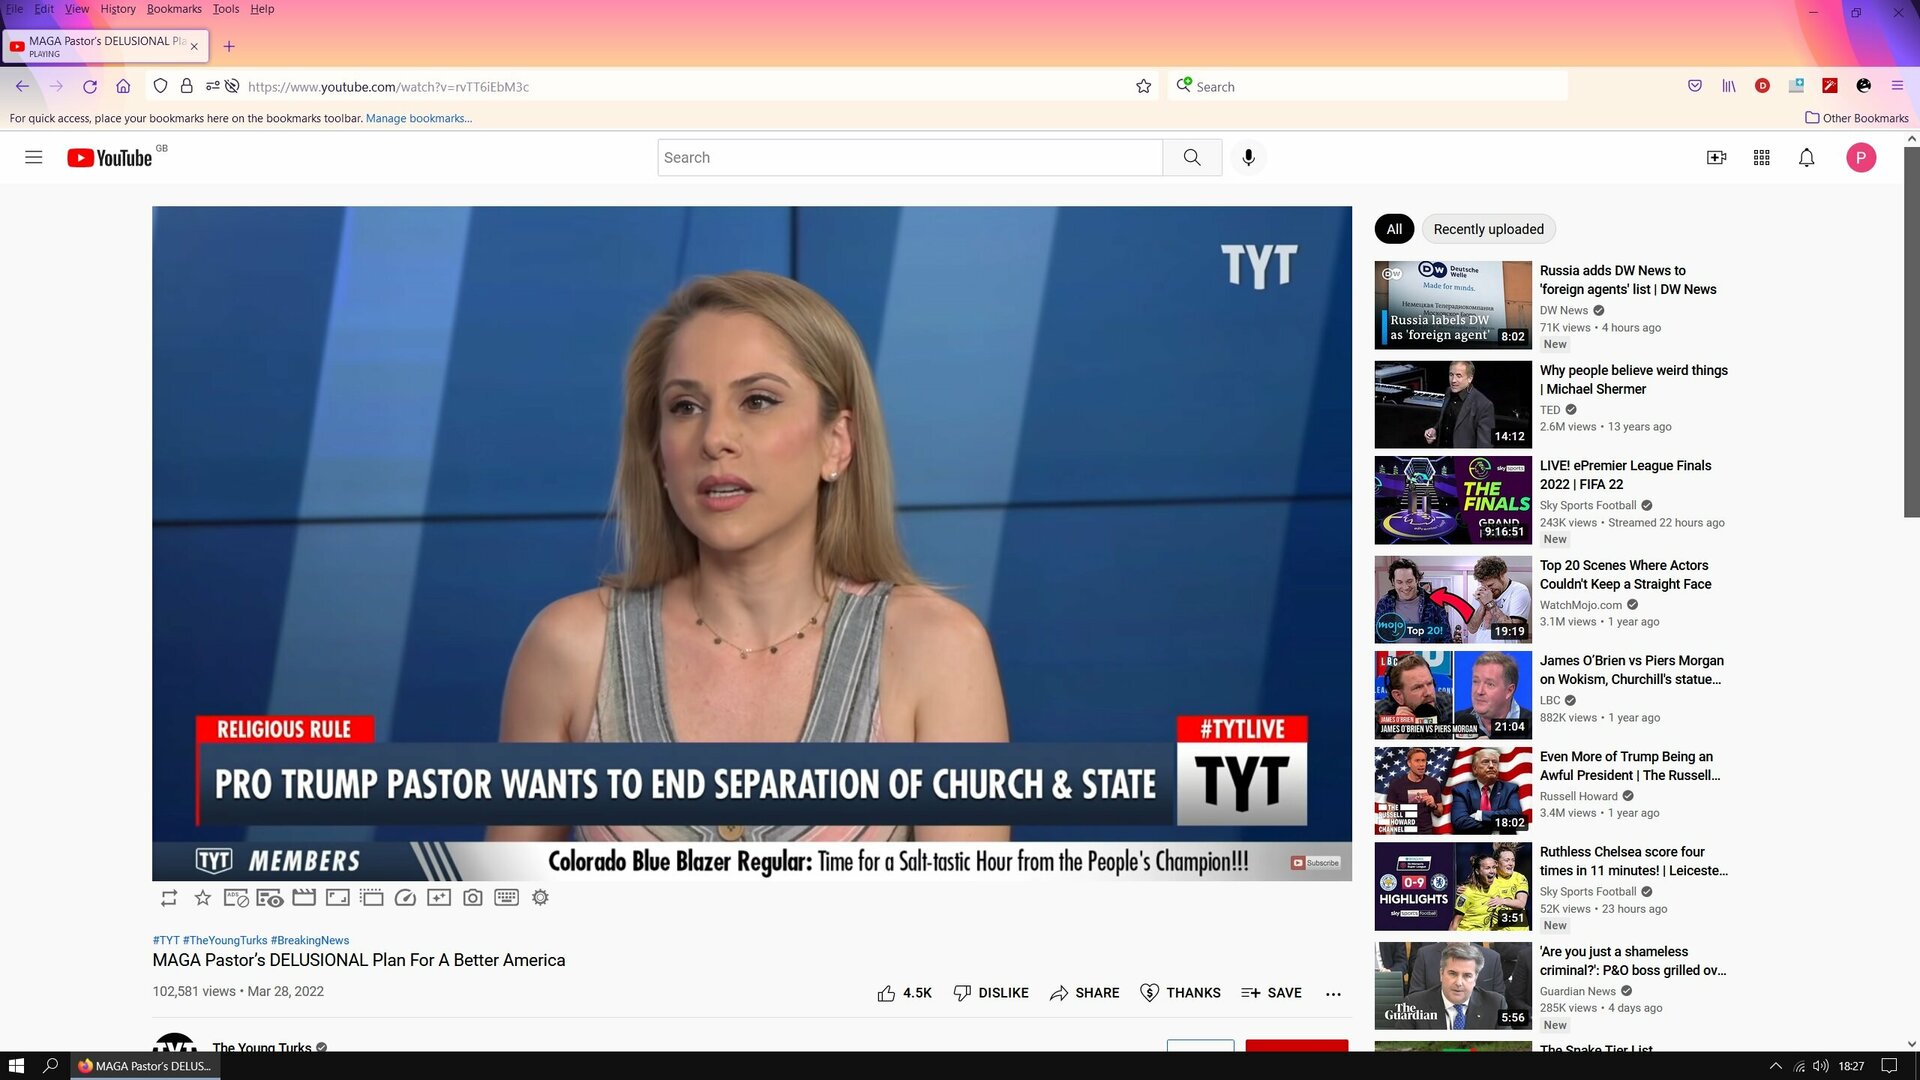Viewport: 1920px width, 1080px height.
Task: Select the Recently uploaded chip
Action: (1488, 229)
